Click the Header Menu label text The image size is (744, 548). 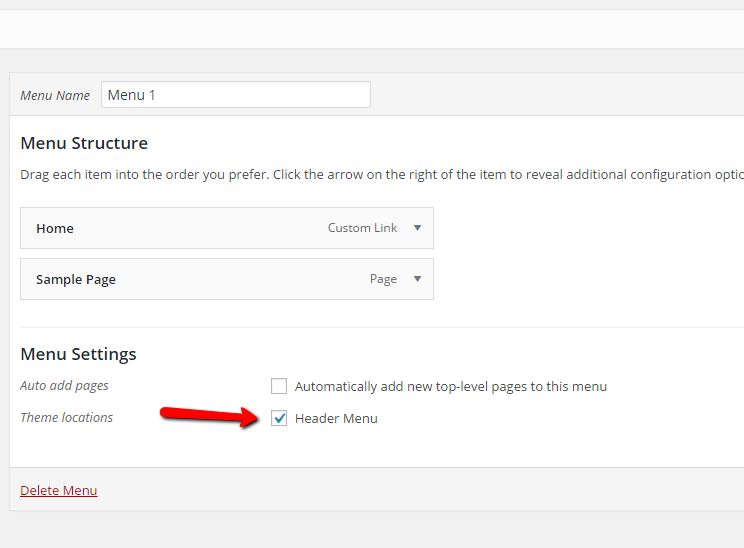pos(336,418)
